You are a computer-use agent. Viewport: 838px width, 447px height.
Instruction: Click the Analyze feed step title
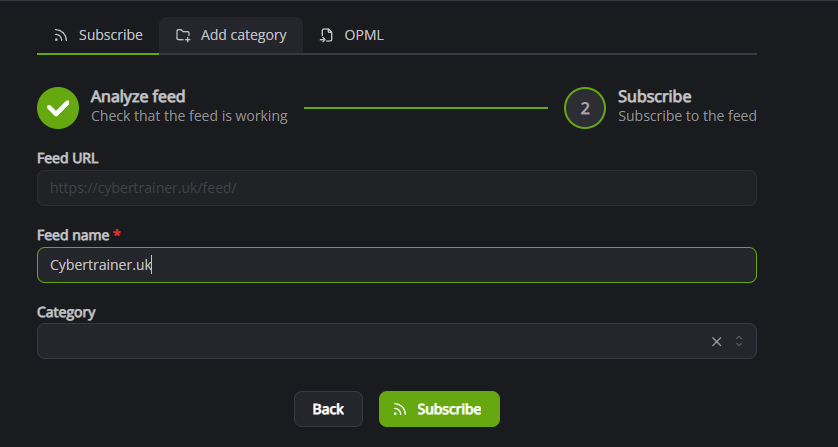click(x=138, y=97)
